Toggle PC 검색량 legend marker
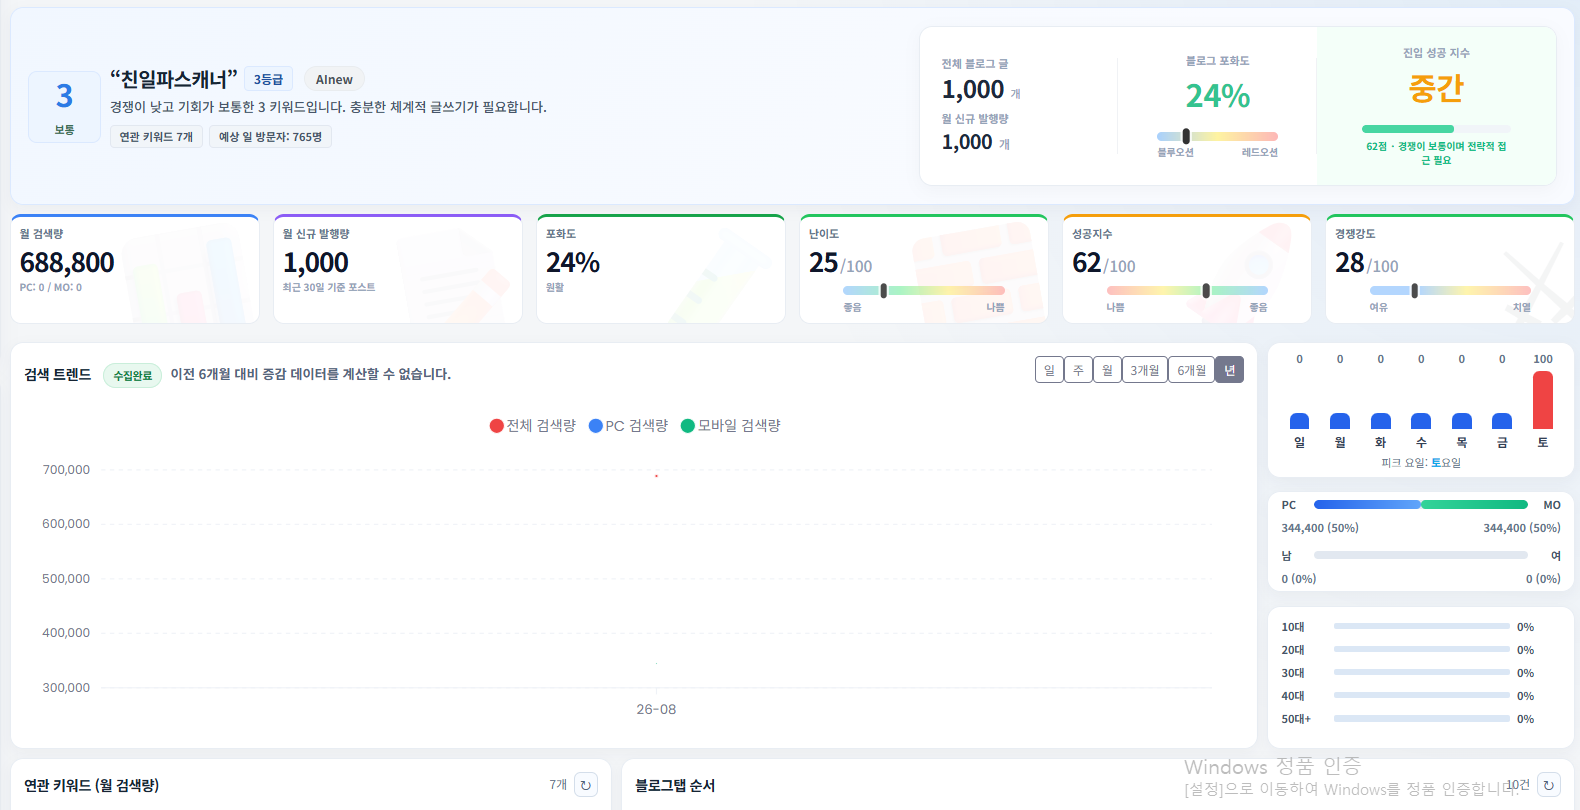The height and width of the screenshot is (810, 1580). (x=629, y=425)
